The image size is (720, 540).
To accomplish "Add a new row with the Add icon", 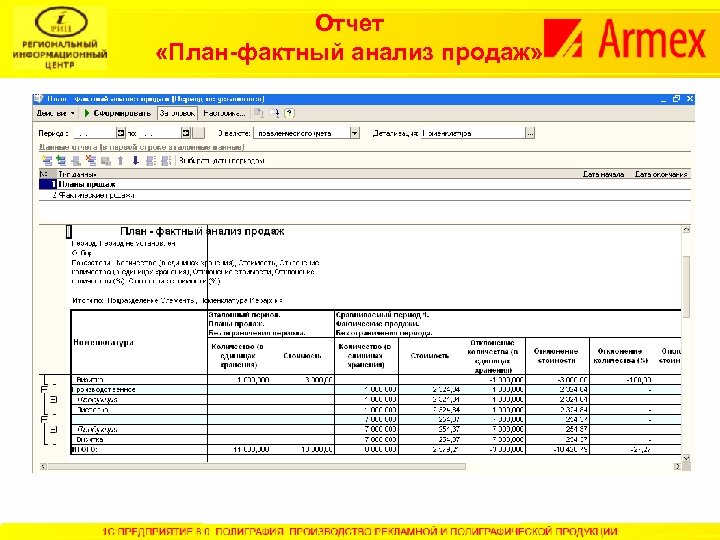I will pyautogui.click(x=46, y=161).
